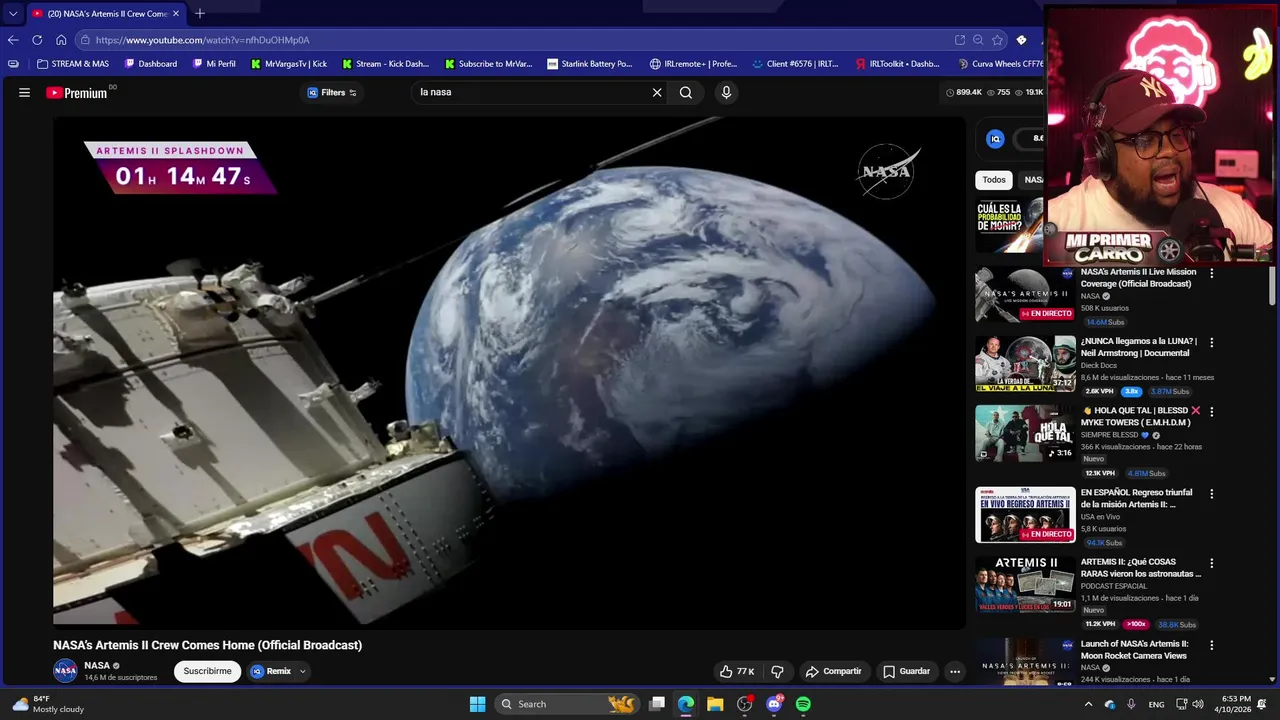Open Neil Armstrong documental thumbnail

click(1025, 363)
